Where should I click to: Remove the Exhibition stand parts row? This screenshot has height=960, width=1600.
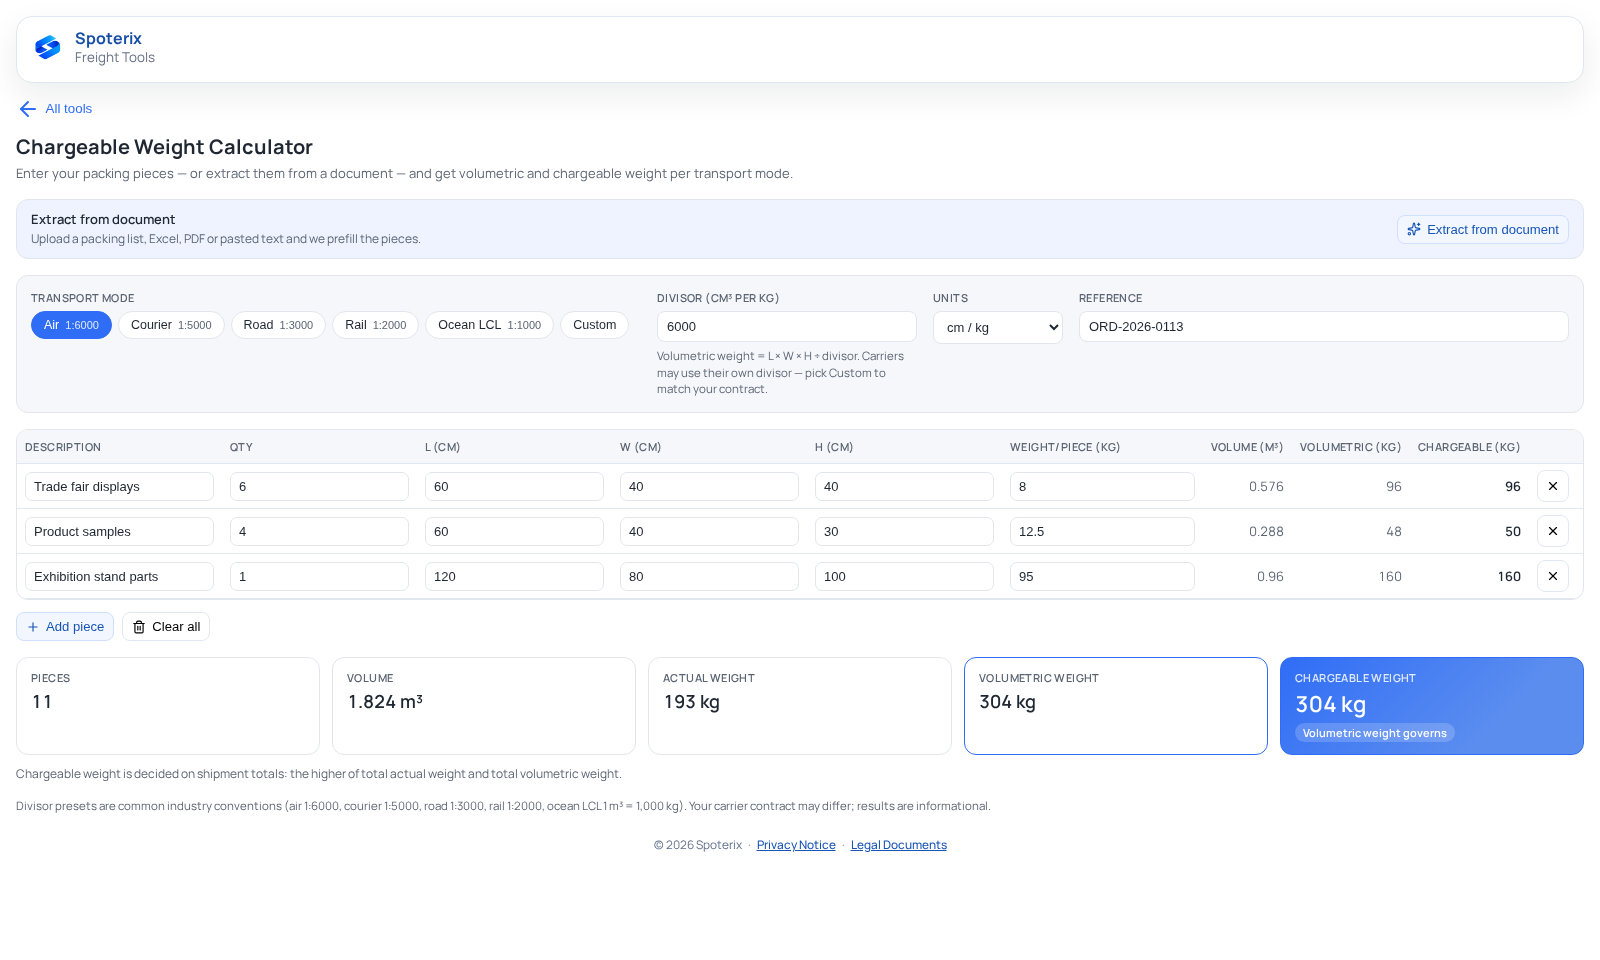tap(1552, 576)
